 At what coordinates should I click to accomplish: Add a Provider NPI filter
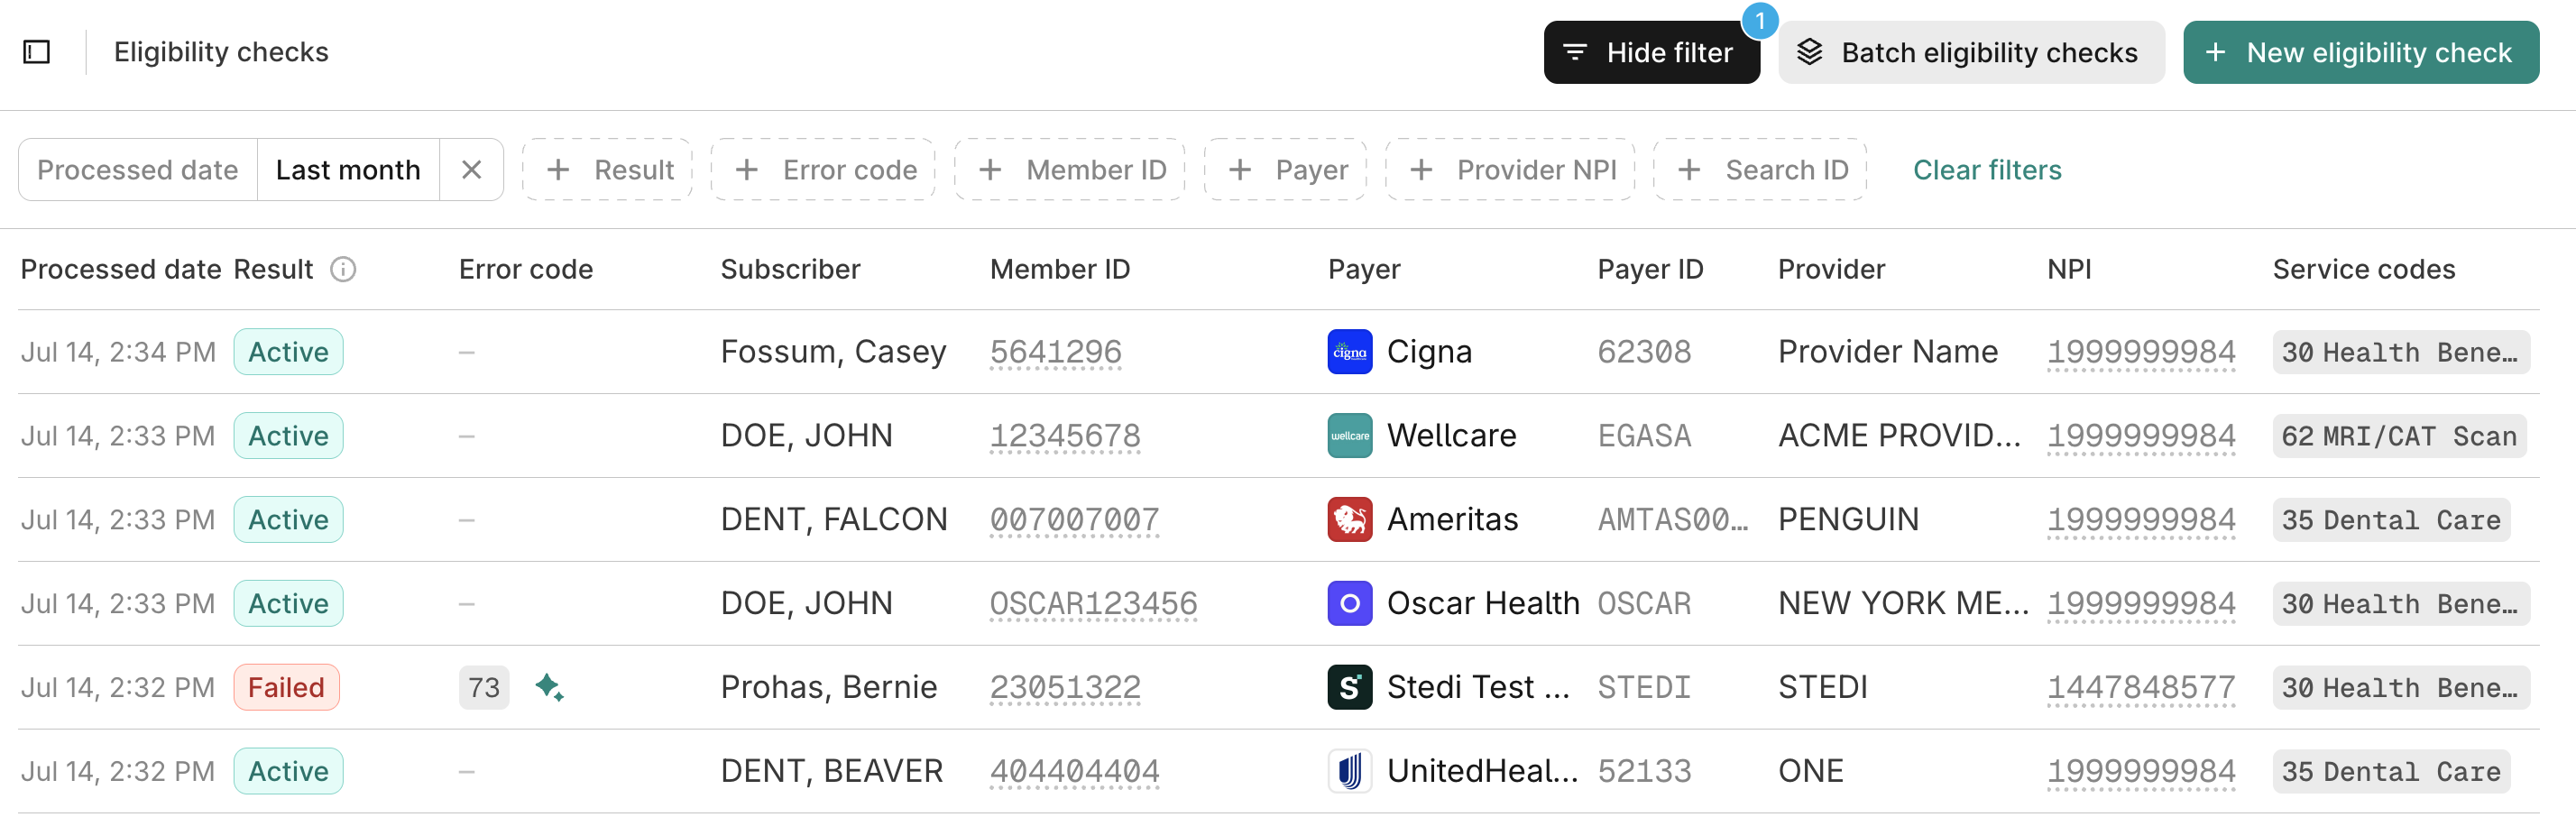[x=1510, y=170]
